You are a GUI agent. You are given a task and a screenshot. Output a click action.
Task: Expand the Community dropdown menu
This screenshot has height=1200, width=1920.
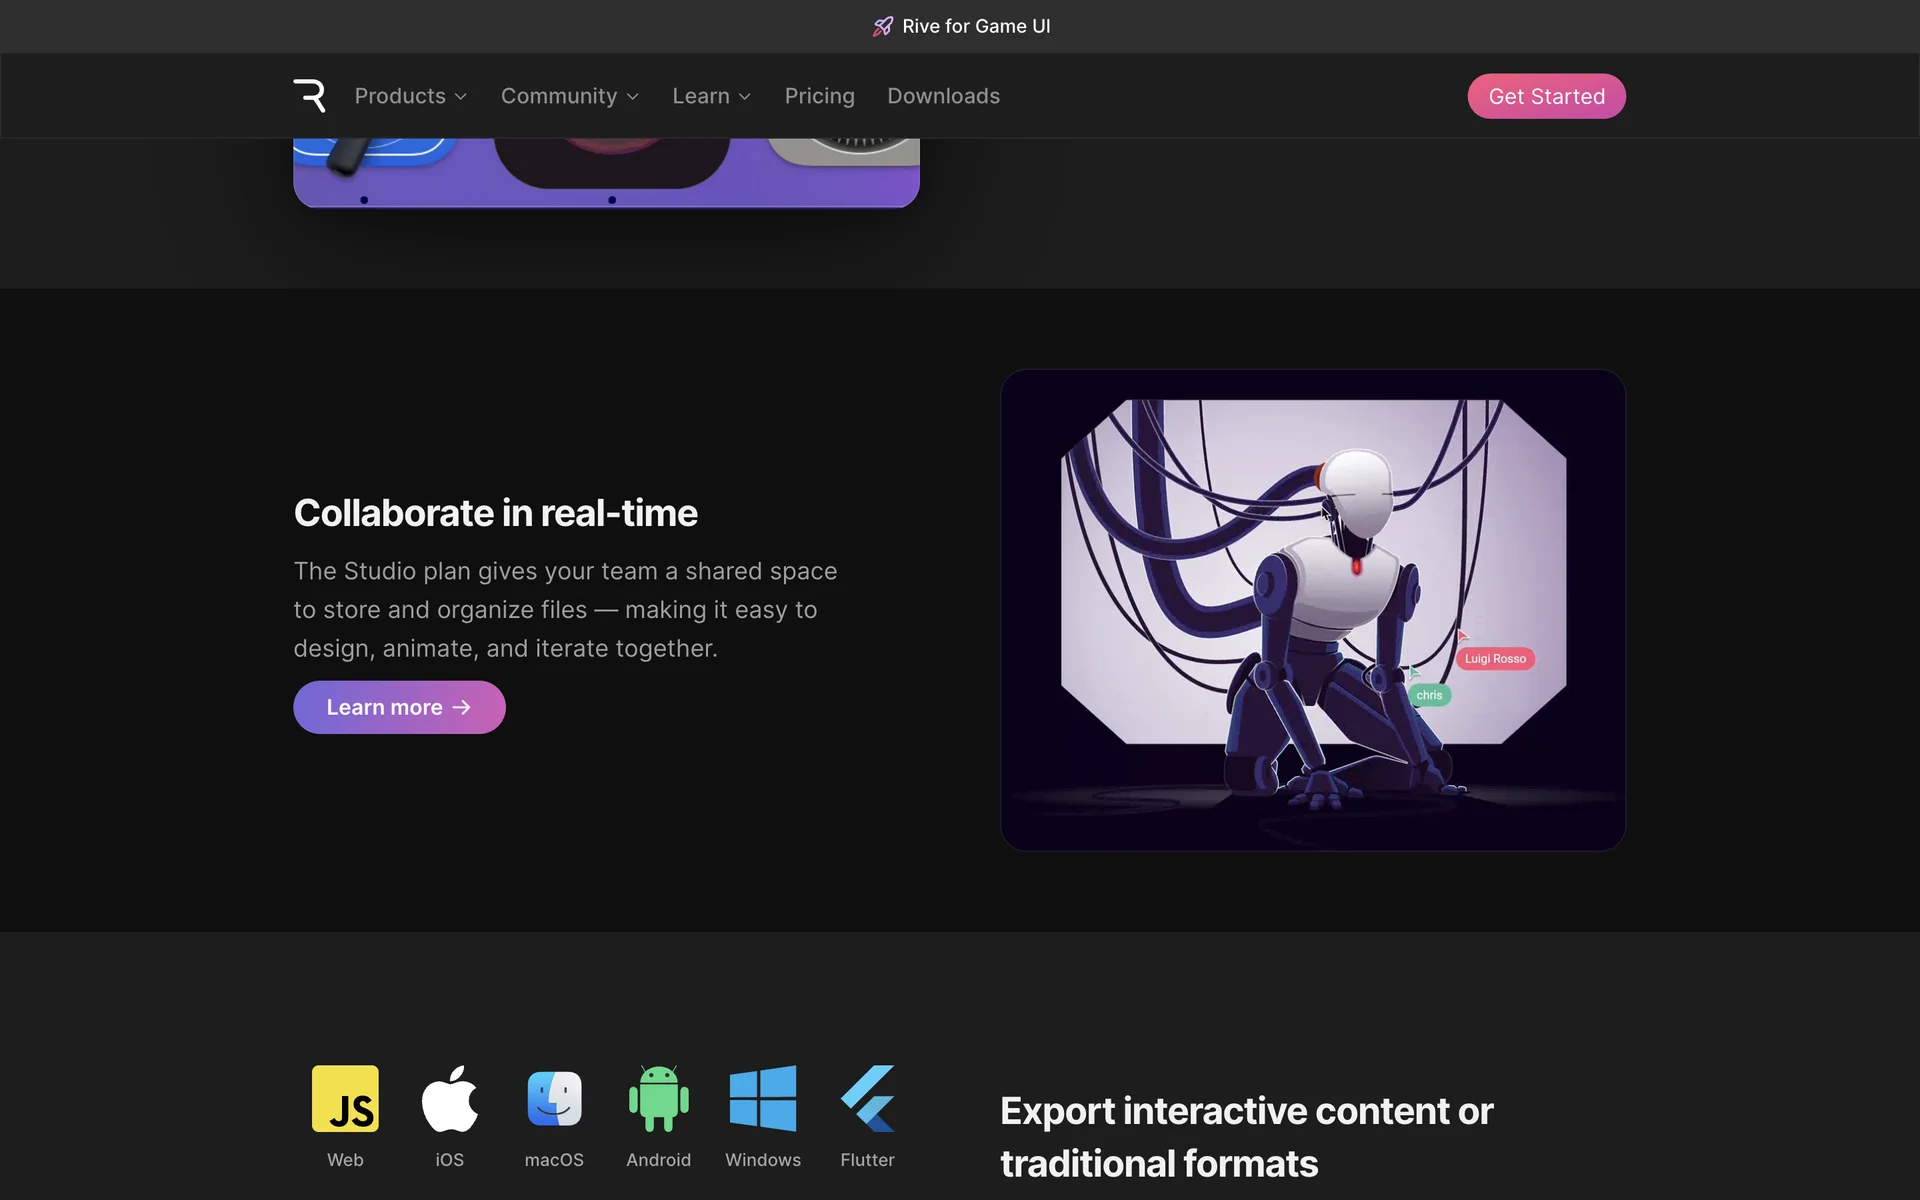(x=569, y=96)
